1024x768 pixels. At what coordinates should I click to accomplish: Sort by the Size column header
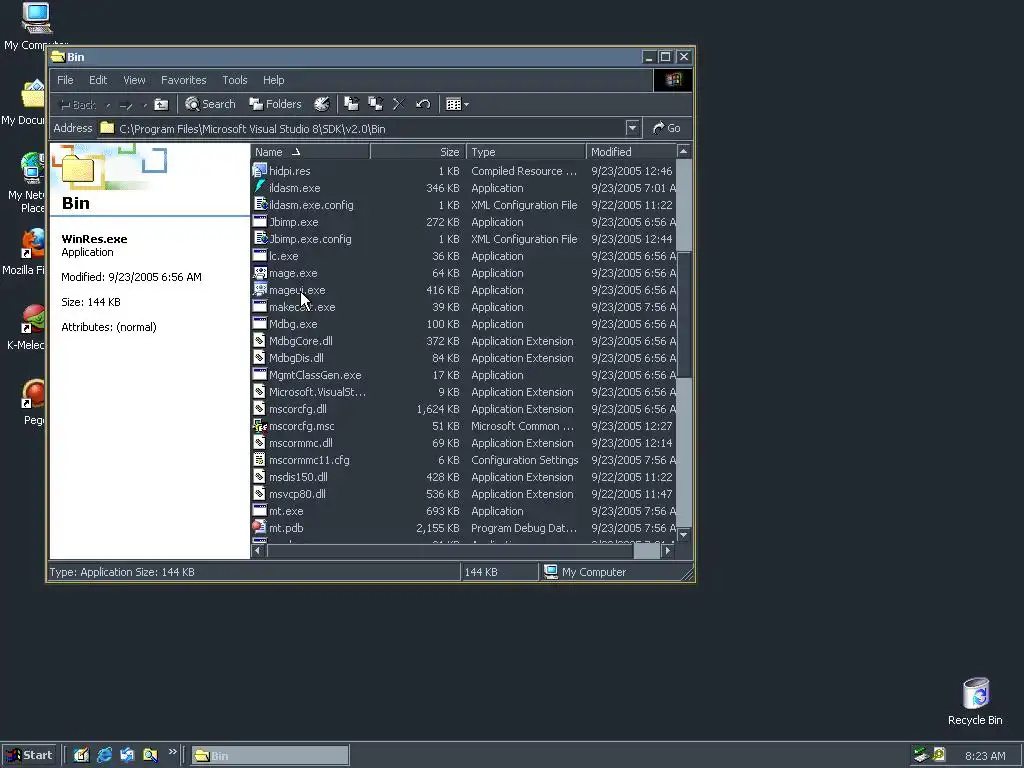coord(418,152)
